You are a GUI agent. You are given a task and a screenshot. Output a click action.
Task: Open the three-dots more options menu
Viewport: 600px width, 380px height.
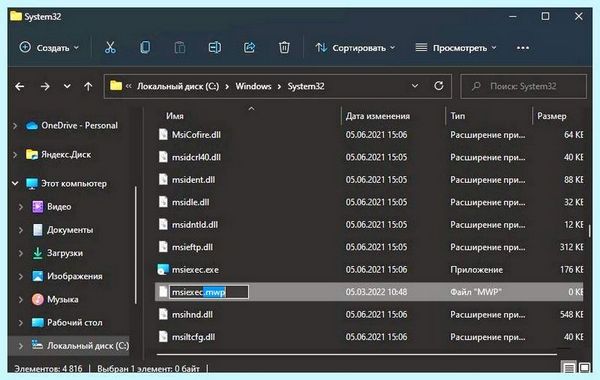[523, 48]
